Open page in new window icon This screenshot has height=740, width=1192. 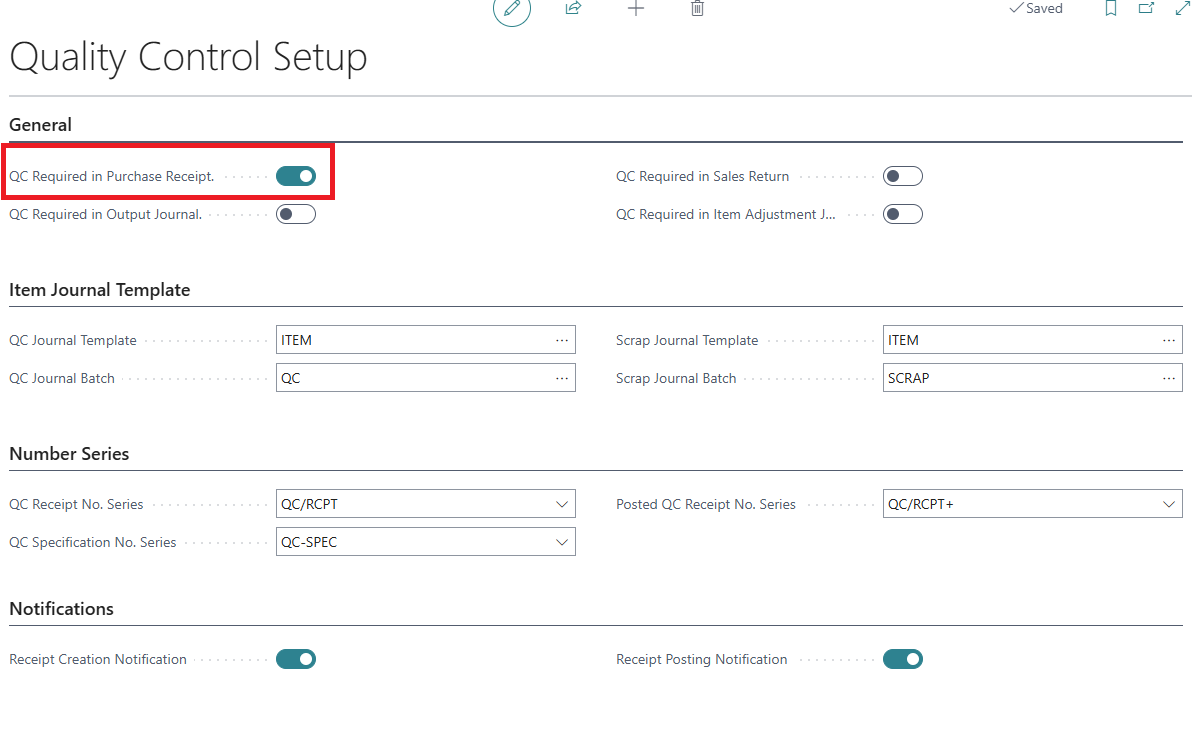[1146, 9]
